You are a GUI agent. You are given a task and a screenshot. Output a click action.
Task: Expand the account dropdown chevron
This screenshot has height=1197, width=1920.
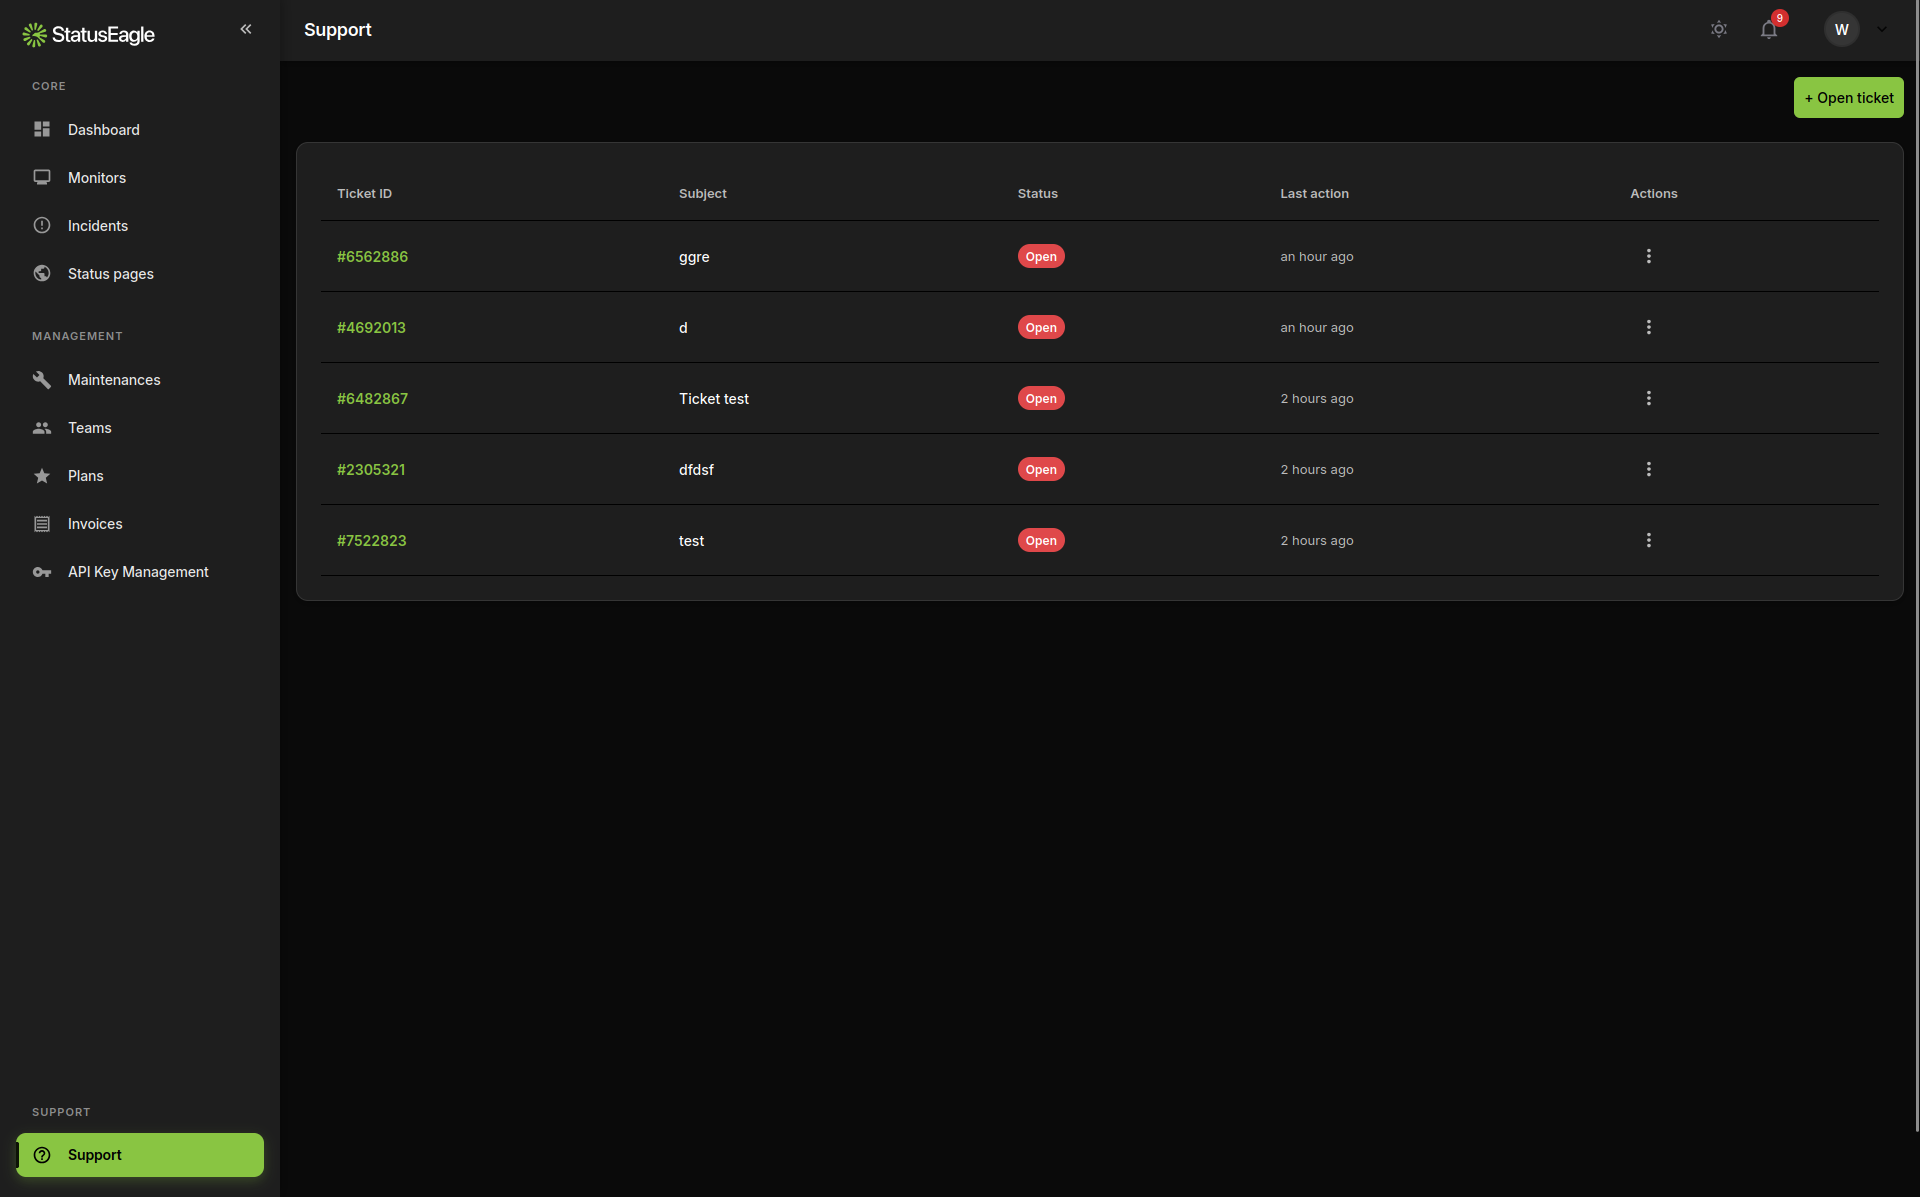[x=1883, y=29]
